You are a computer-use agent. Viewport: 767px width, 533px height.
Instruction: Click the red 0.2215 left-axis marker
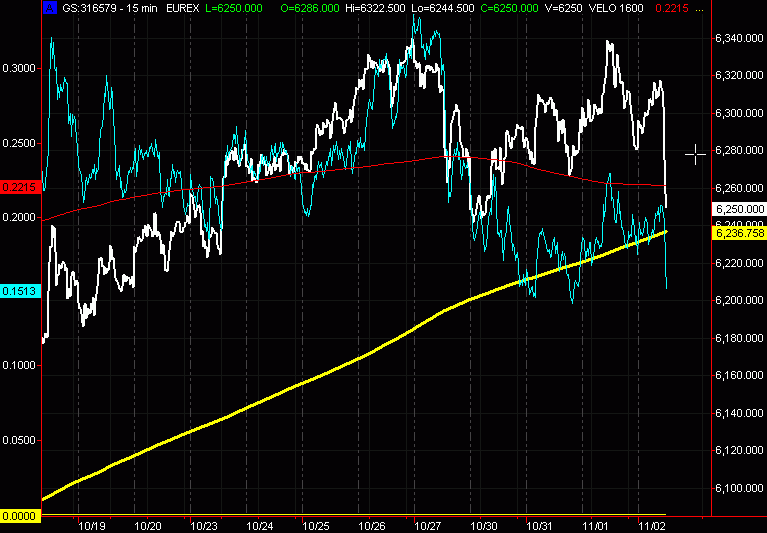pos(20,187)
